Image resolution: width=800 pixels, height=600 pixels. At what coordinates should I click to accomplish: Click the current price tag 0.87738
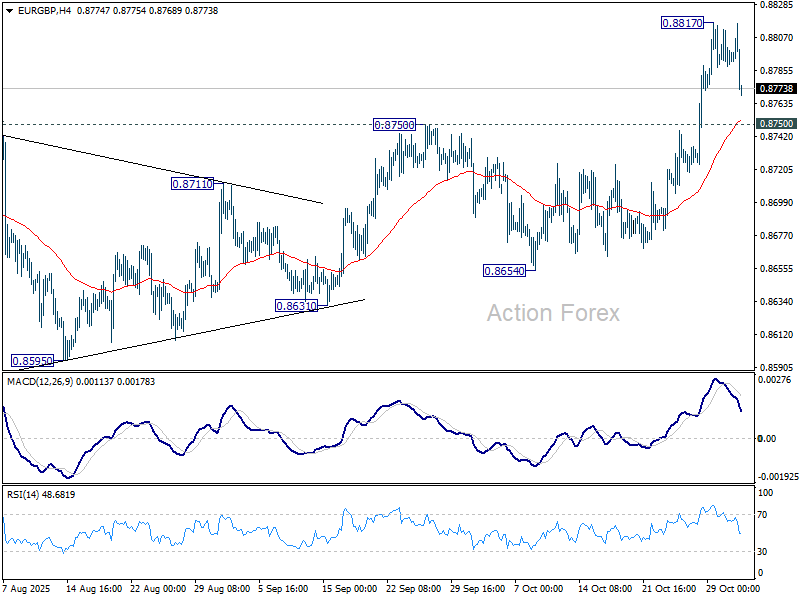coord(776,89)
